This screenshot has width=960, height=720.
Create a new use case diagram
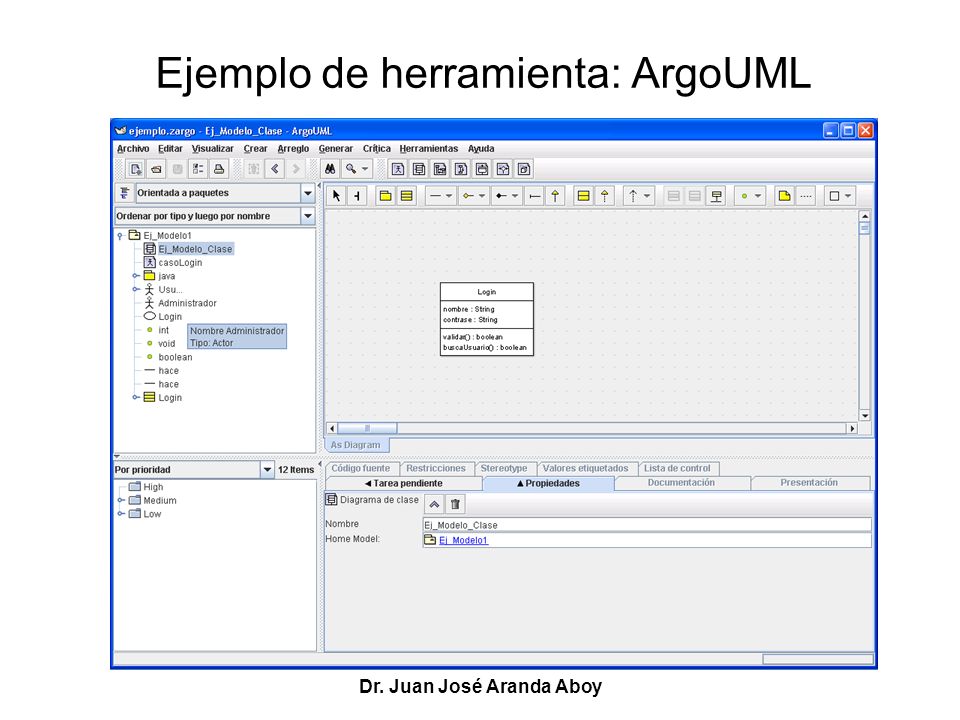(x=398, y=169)
